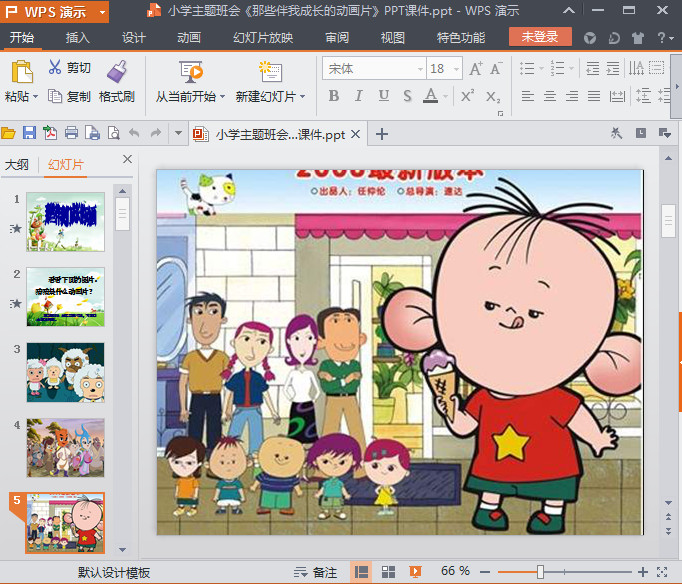
Task: Open the 审阅 ribbon tab
Action: 337,38
